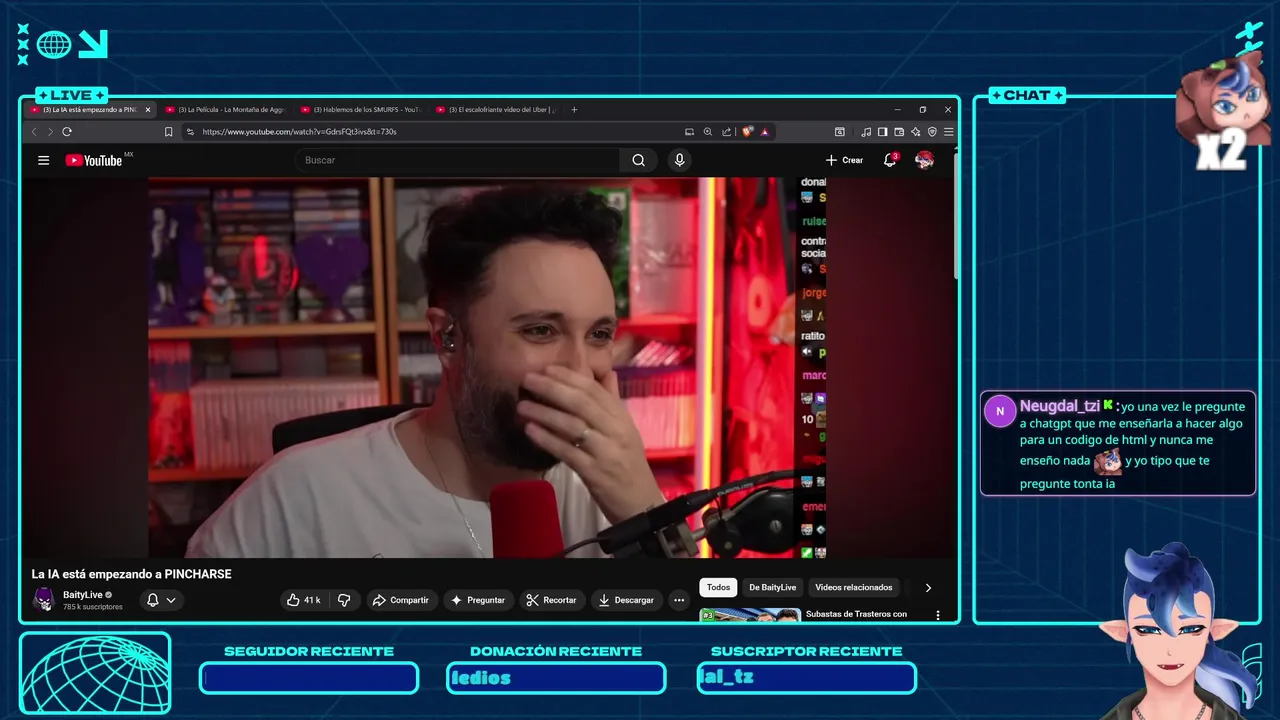
Task: Click the Neugdal_tzi chat username
Action: 1059,406
